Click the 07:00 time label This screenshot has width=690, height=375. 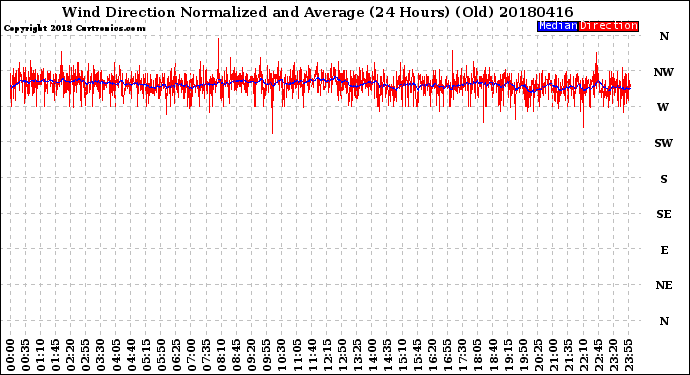coord(191,355)
